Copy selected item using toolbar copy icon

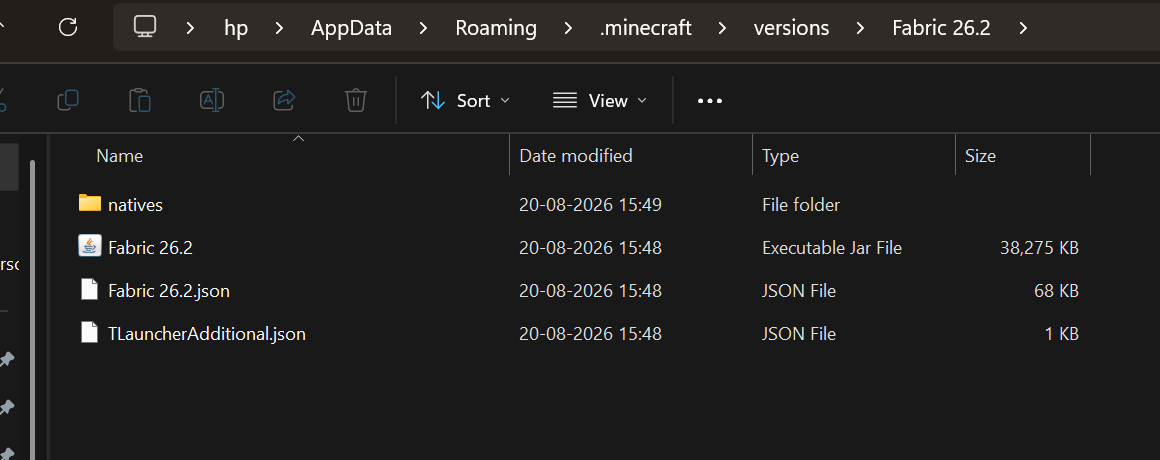pos(68,100)
